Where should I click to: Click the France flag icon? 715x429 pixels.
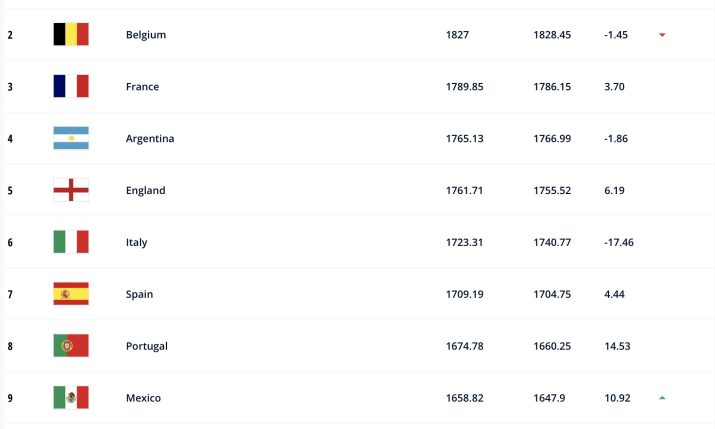pyautogui.click(x=71, y=87)
